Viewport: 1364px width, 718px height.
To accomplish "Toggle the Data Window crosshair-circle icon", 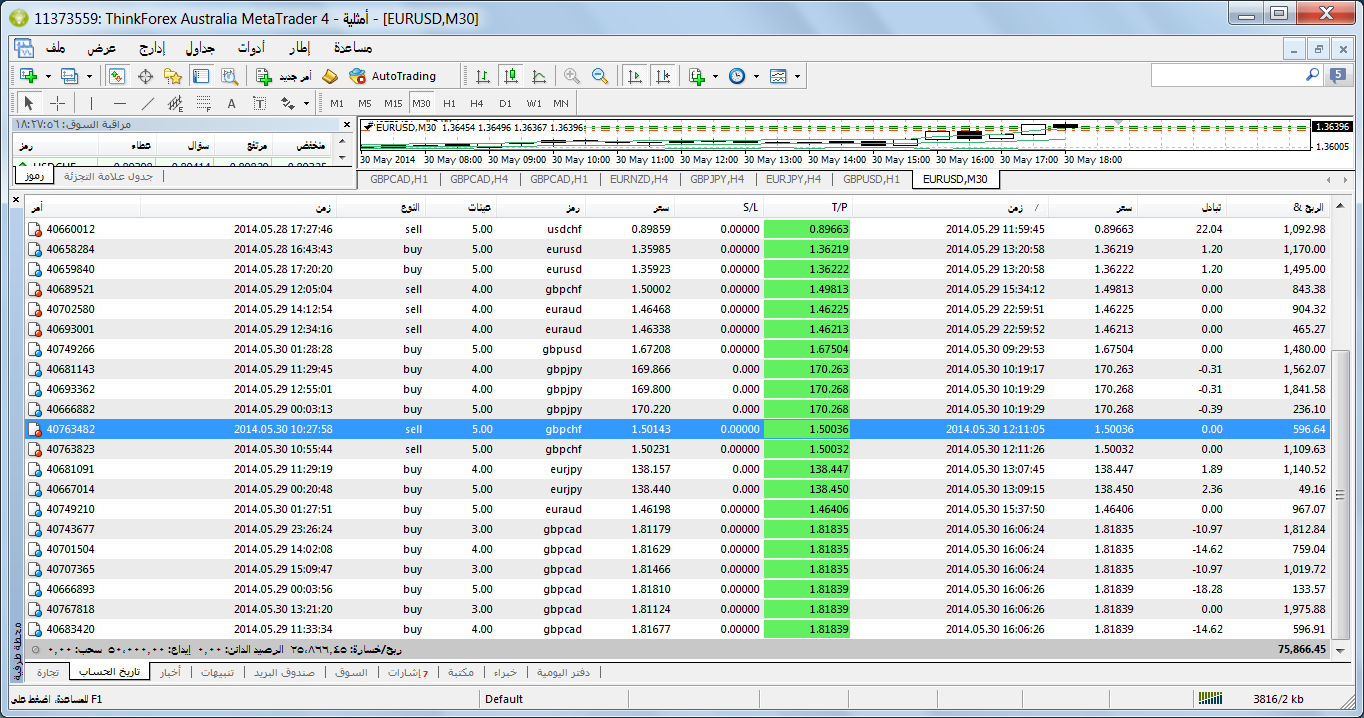I will tap(145, 76).
